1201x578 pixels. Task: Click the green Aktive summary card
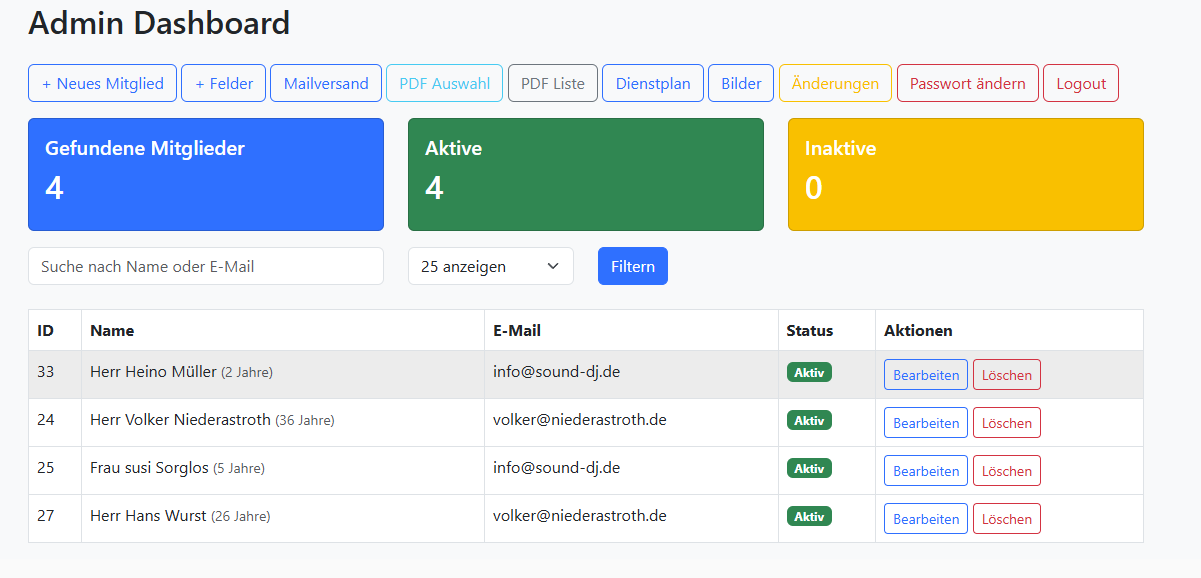point(585,174)
